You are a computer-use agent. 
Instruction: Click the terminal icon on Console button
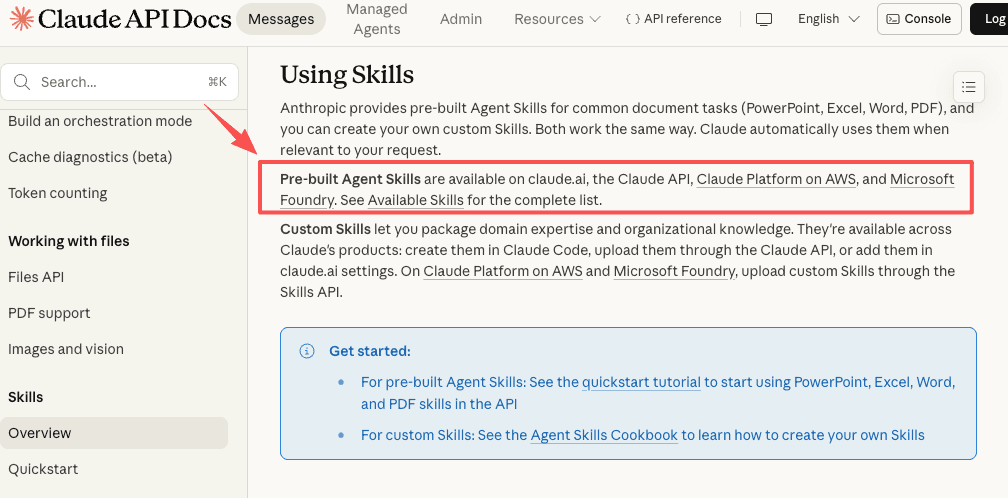click(x=893, y=19)
